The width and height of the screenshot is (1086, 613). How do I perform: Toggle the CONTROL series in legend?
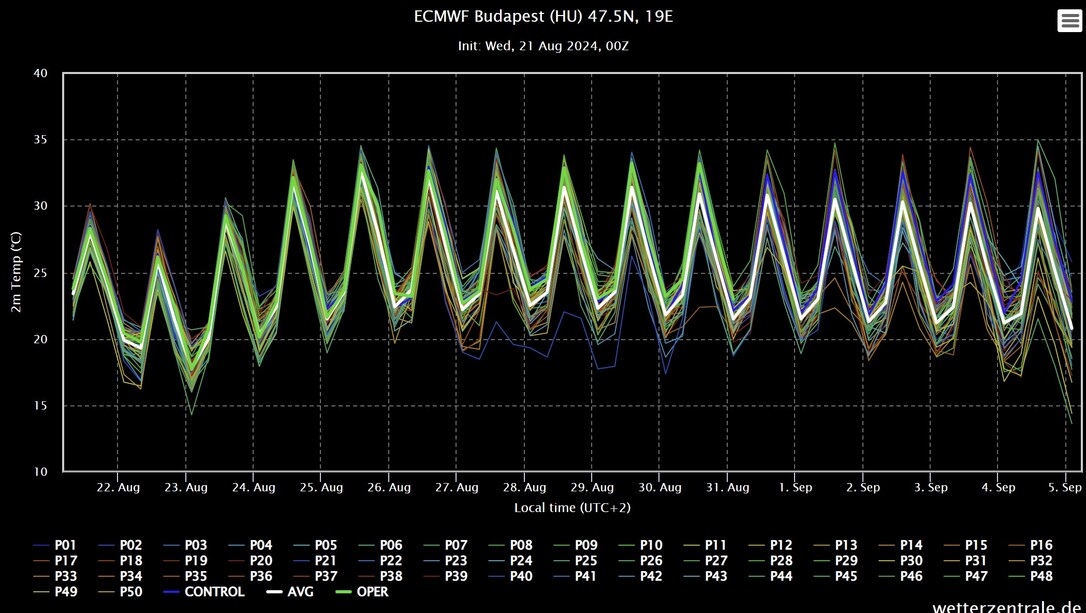click(214, 592)
